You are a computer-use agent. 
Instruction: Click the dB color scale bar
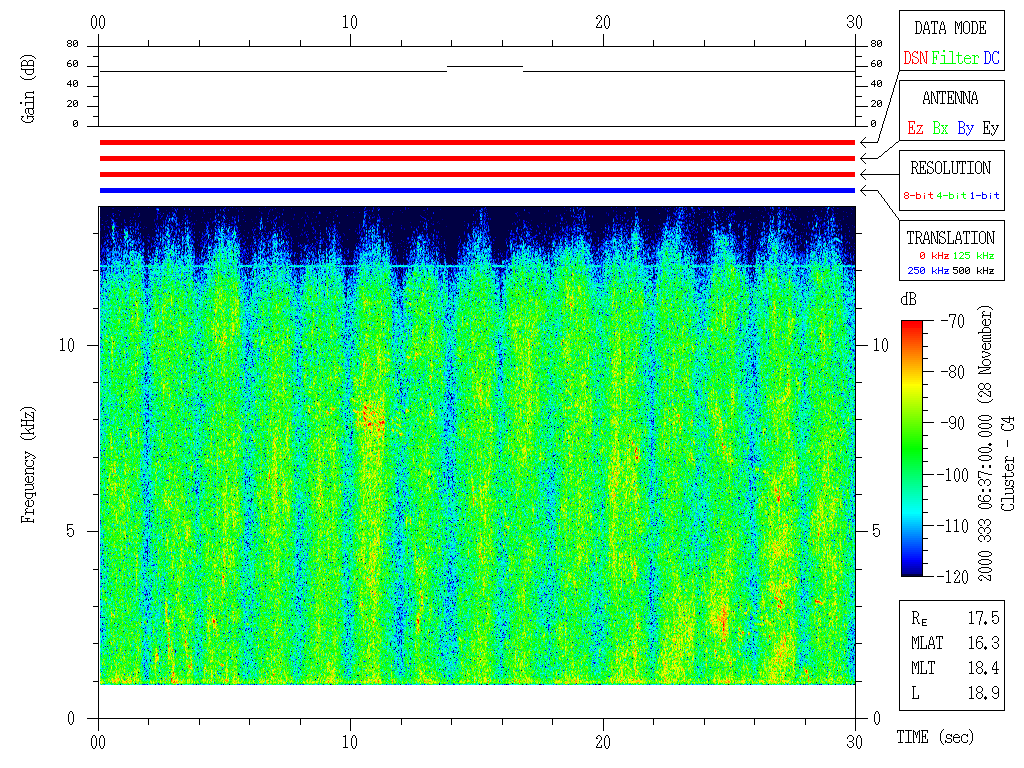[912, 447]
